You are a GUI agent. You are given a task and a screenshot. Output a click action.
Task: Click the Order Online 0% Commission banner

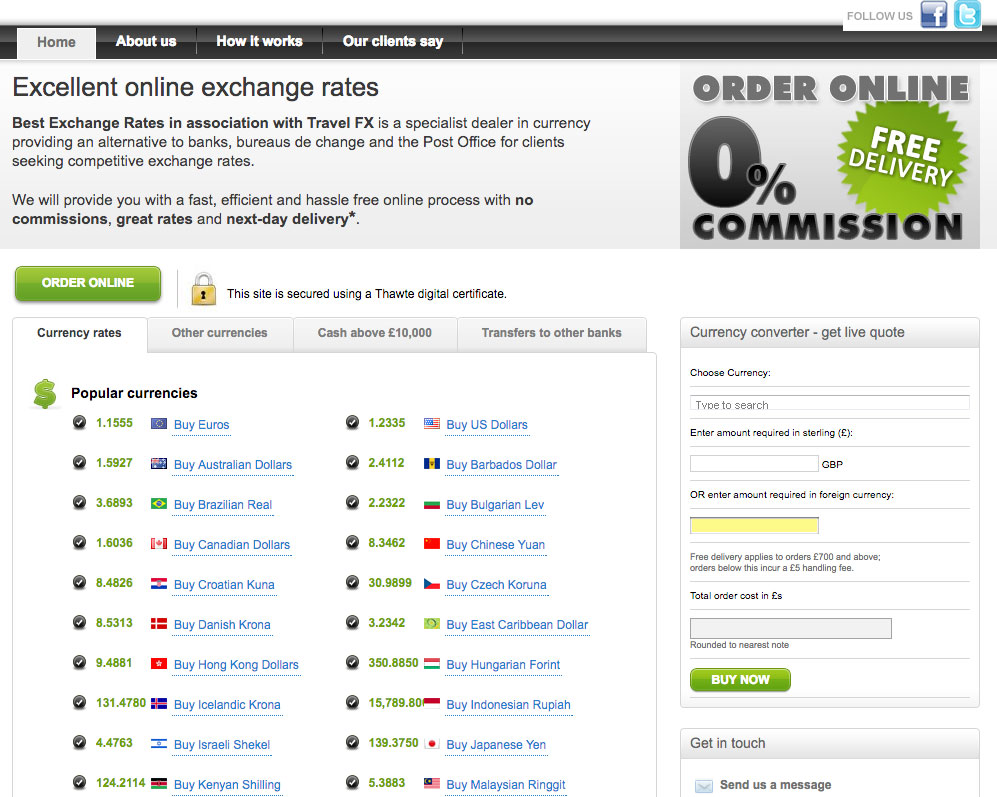click(x=830, y=155)
